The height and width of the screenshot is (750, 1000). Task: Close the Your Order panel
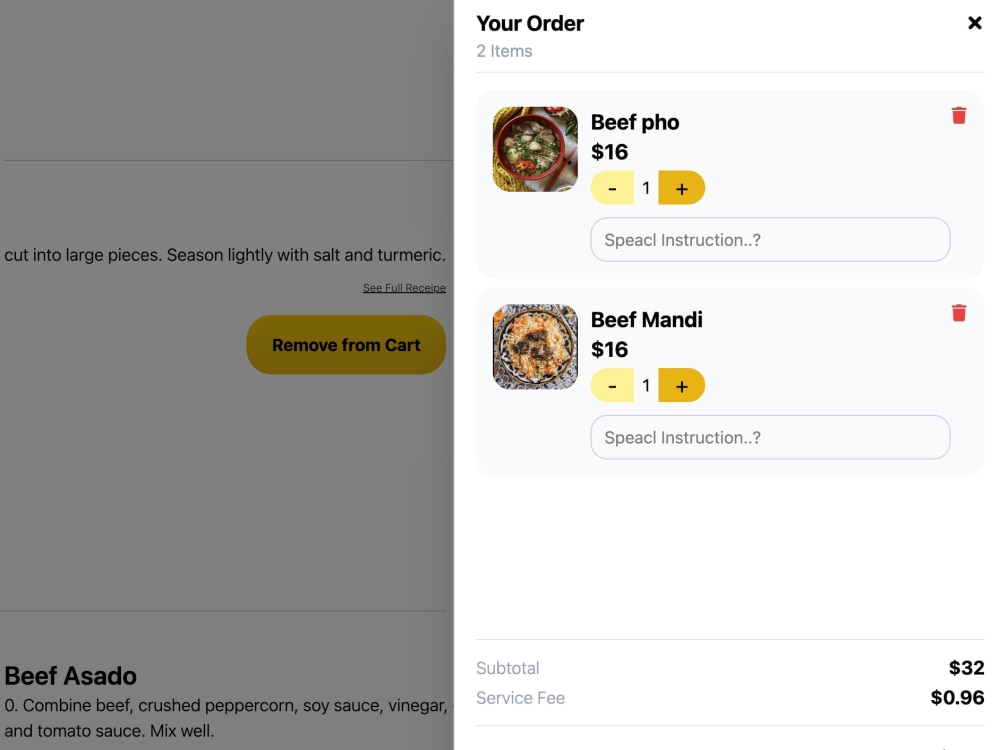click(x=974, y=24)
